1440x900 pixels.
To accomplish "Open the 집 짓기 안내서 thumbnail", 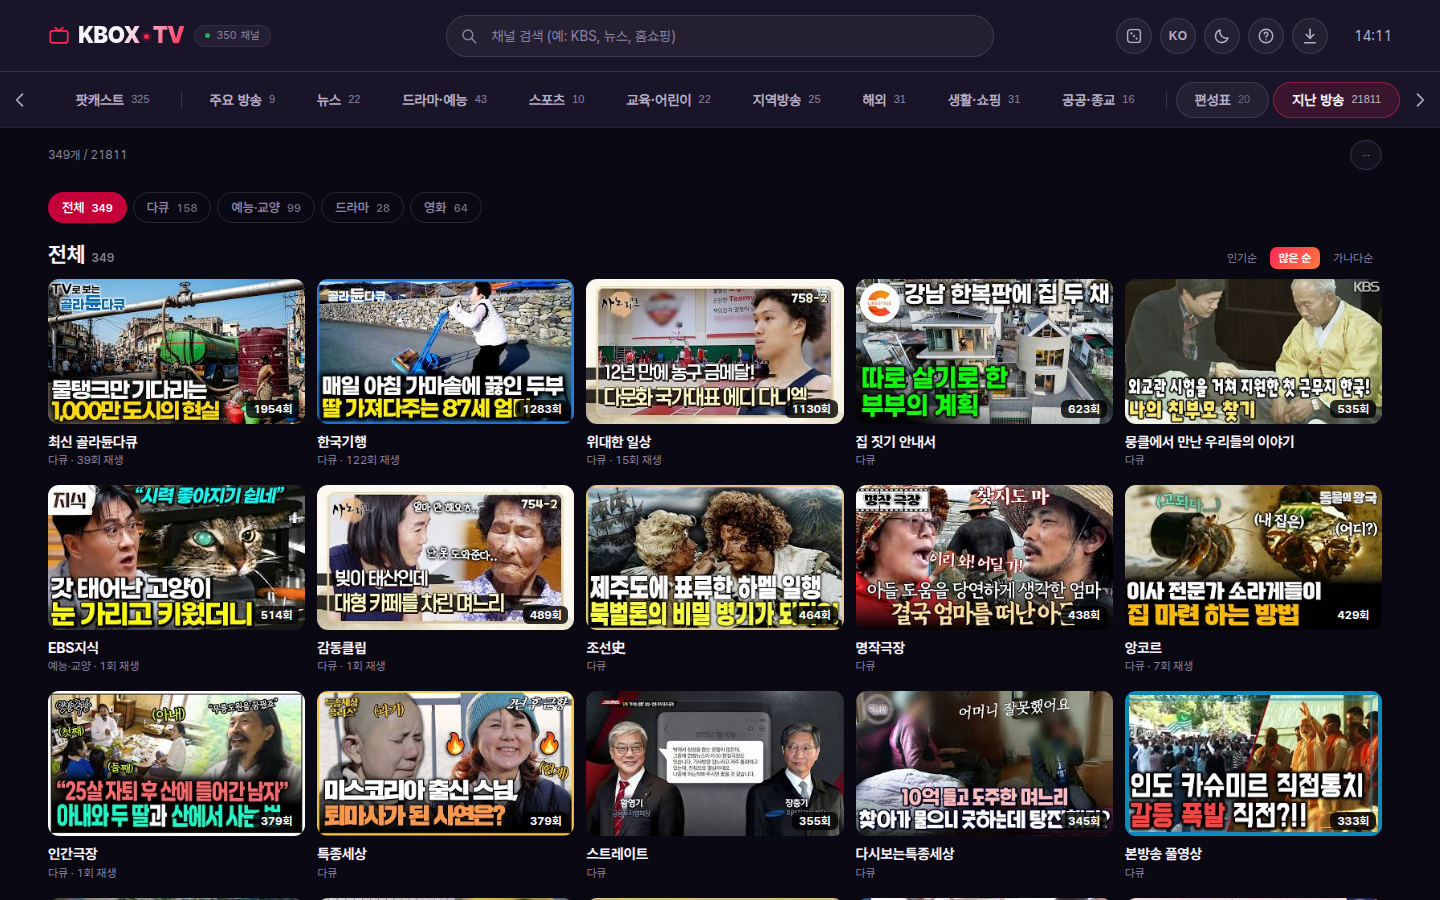I will pos(984,351).
